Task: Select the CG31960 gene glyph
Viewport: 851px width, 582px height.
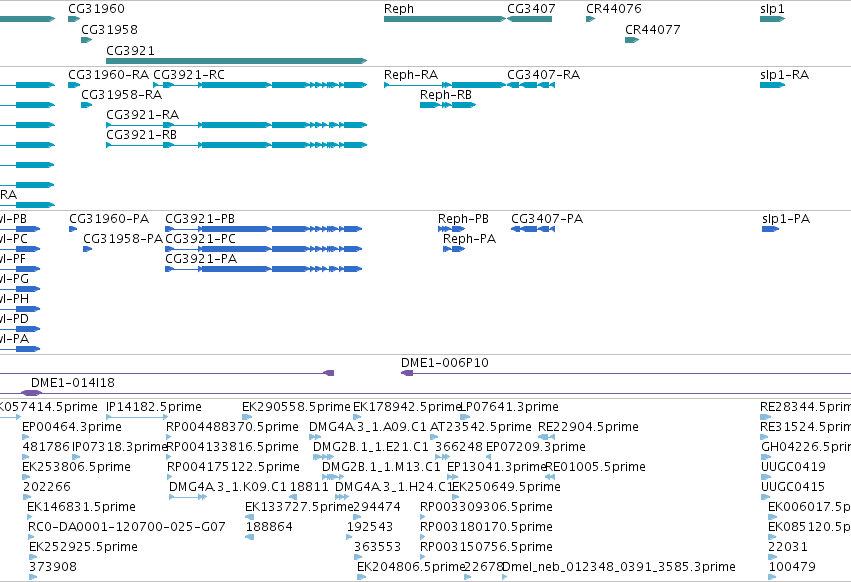Action: tap(74, 19)
